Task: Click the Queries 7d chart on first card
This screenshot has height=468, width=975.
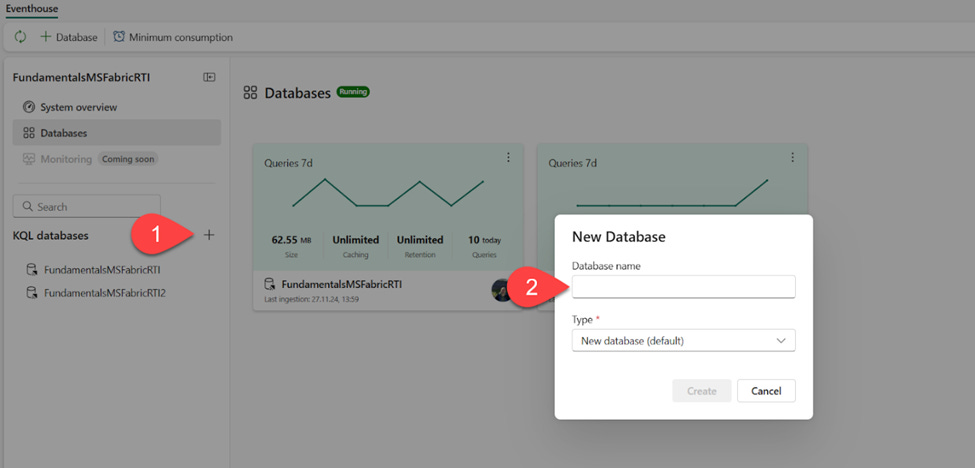Action: click(x=388, y=192)
